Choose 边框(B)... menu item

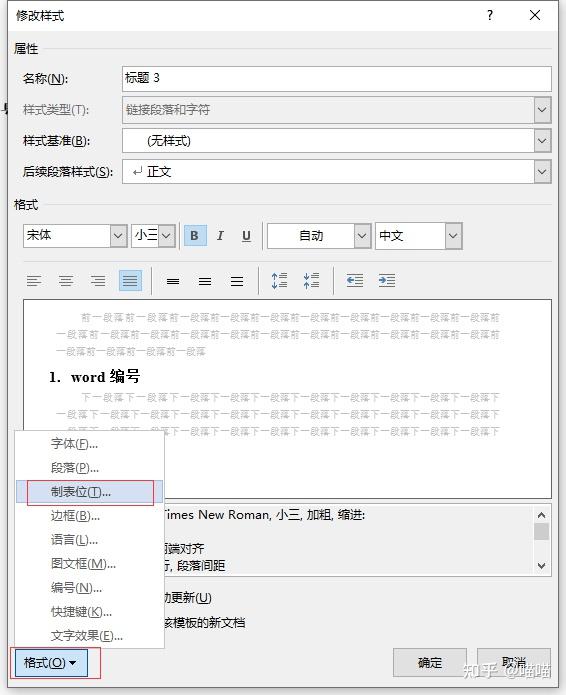(90, 515)
